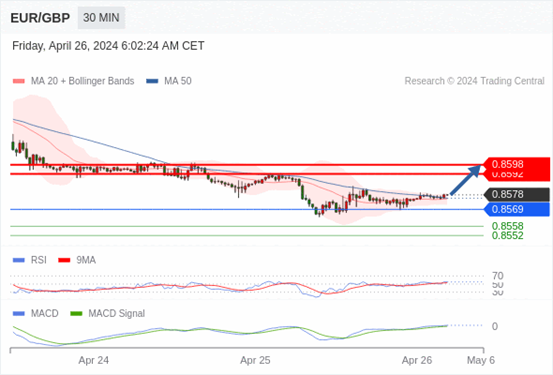Click the May 6 date axis marker
The image size is (553, 375).
click(481, 360)
